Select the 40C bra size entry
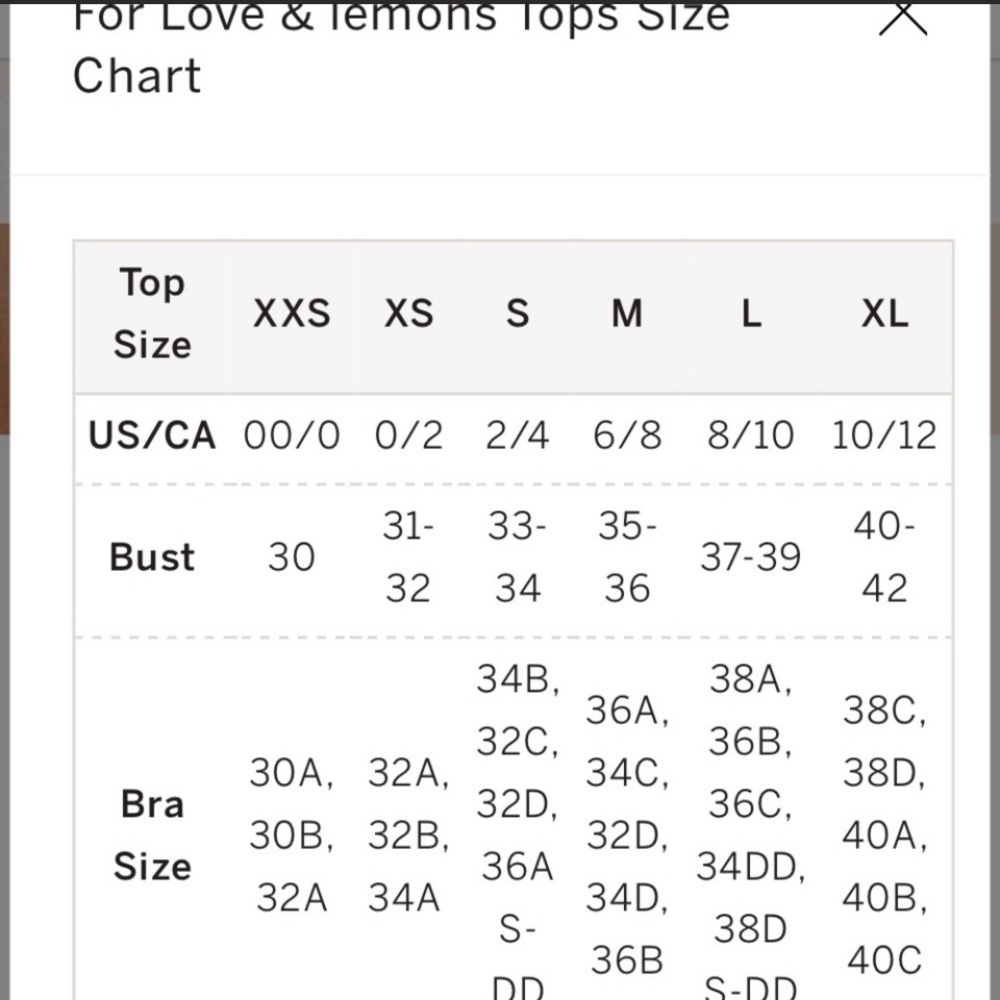1000x1000 pixels. 884,960
